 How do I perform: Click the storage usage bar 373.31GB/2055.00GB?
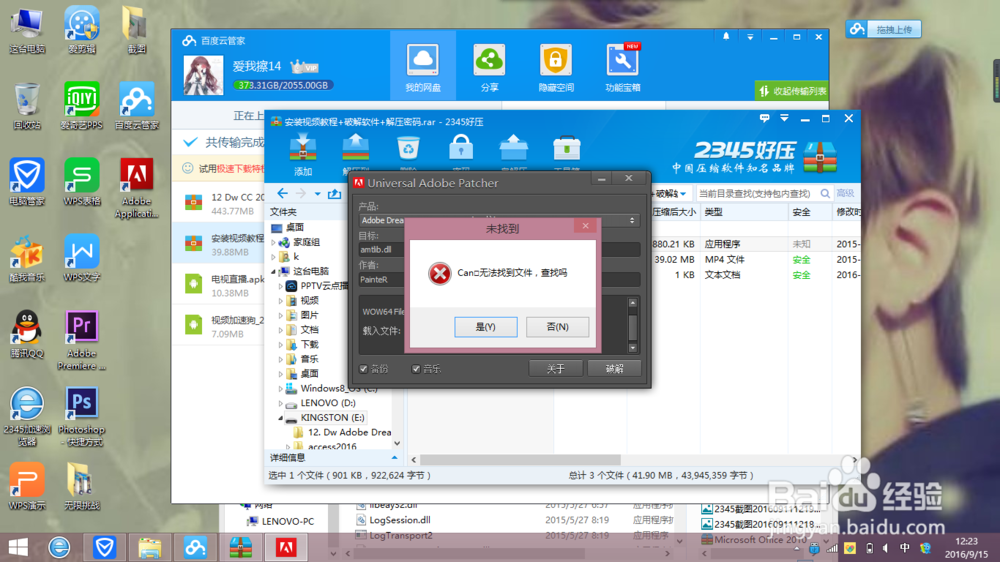click(283, 85)
